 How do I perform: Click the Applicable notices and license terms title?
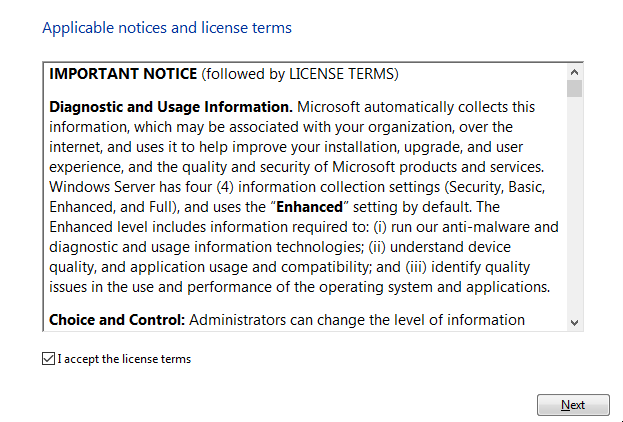pyautogui.click(x=167, y=28)
